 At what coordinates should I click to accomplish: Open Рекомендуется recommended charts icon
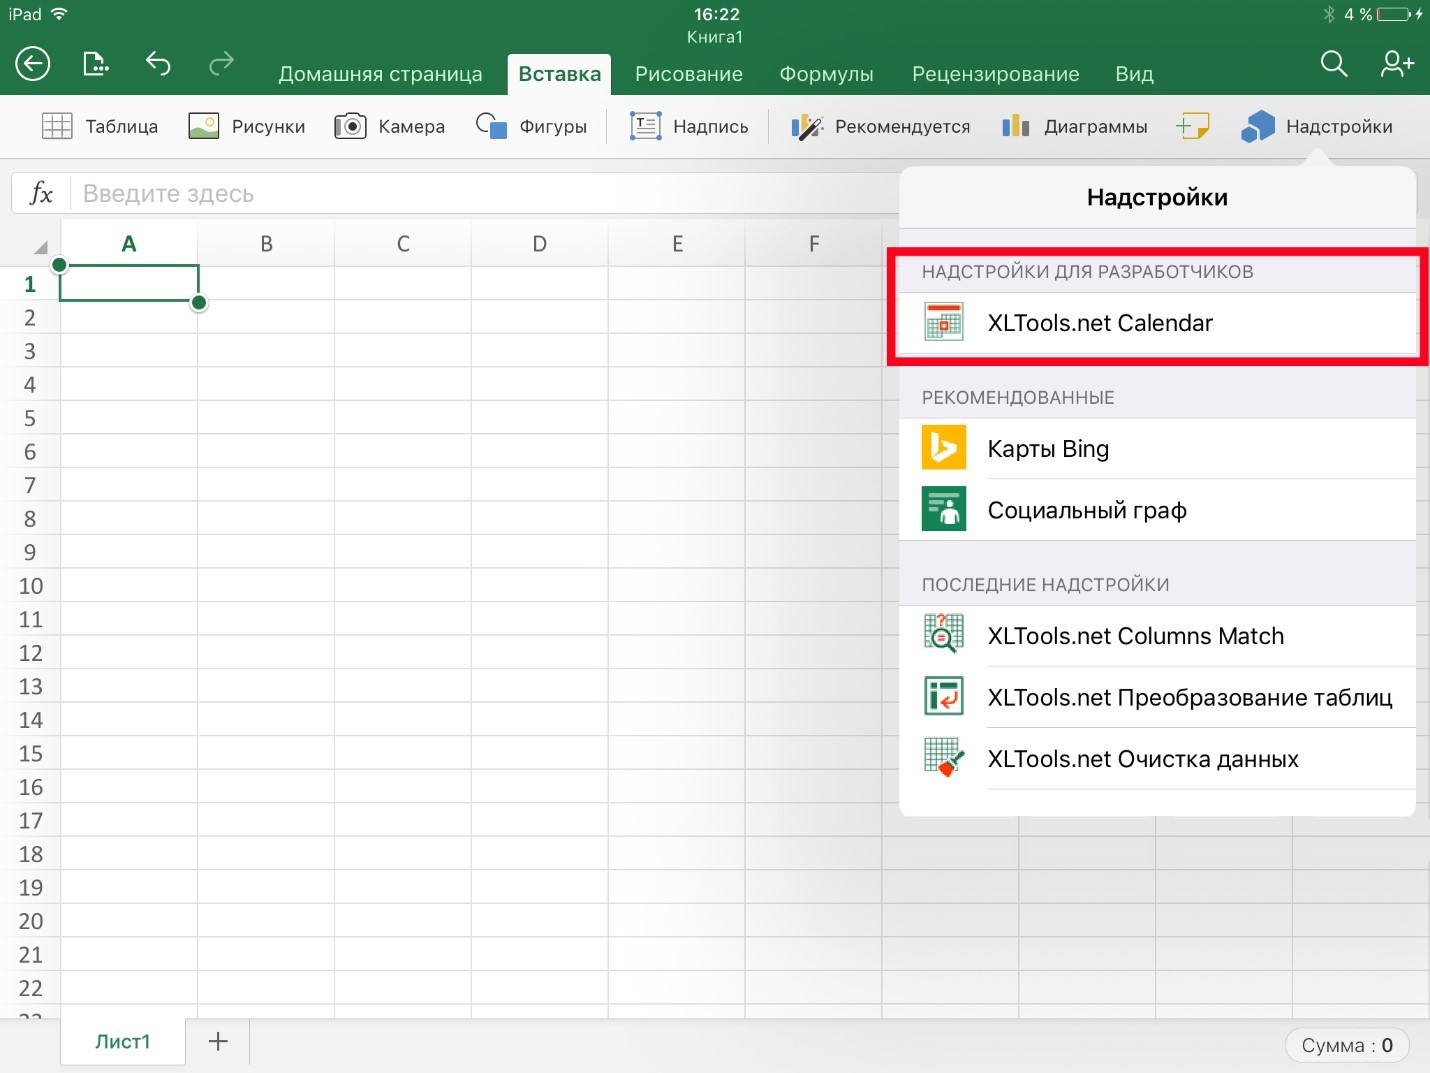(806, 127)
